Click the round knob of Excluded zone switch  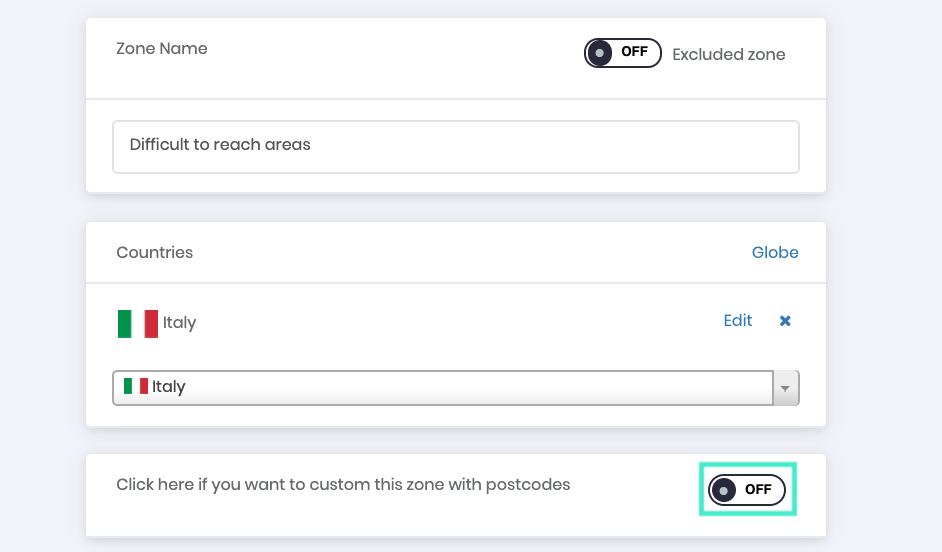click(x=600, y=53)
